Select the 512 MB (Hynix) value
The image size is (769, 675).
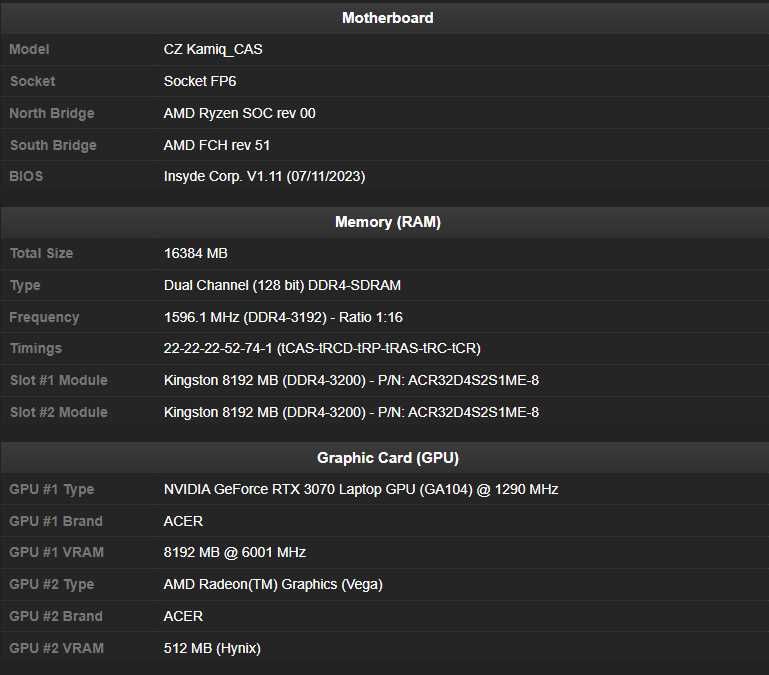point(212,649)
